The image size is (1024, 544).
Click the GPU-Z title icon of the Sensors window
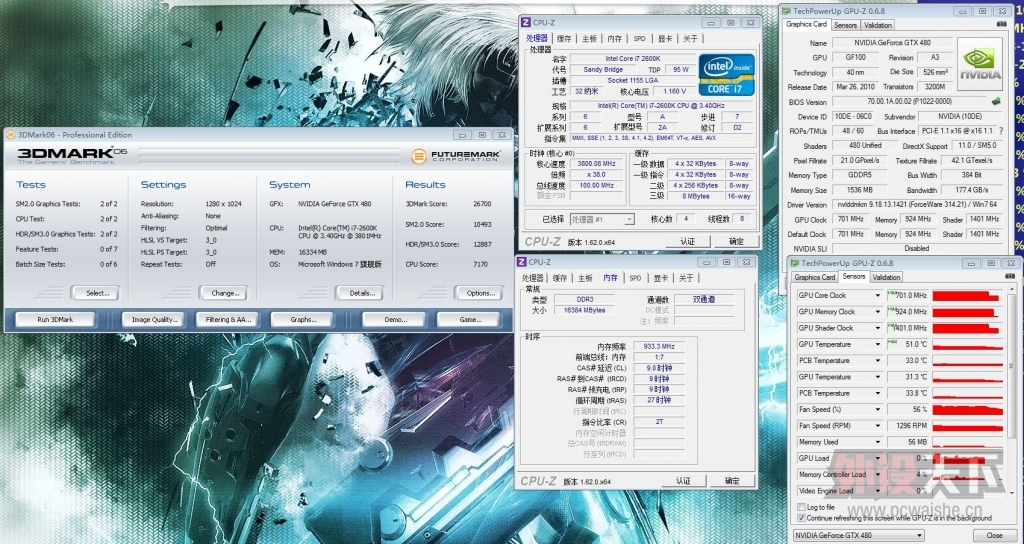tap(795, 263)
